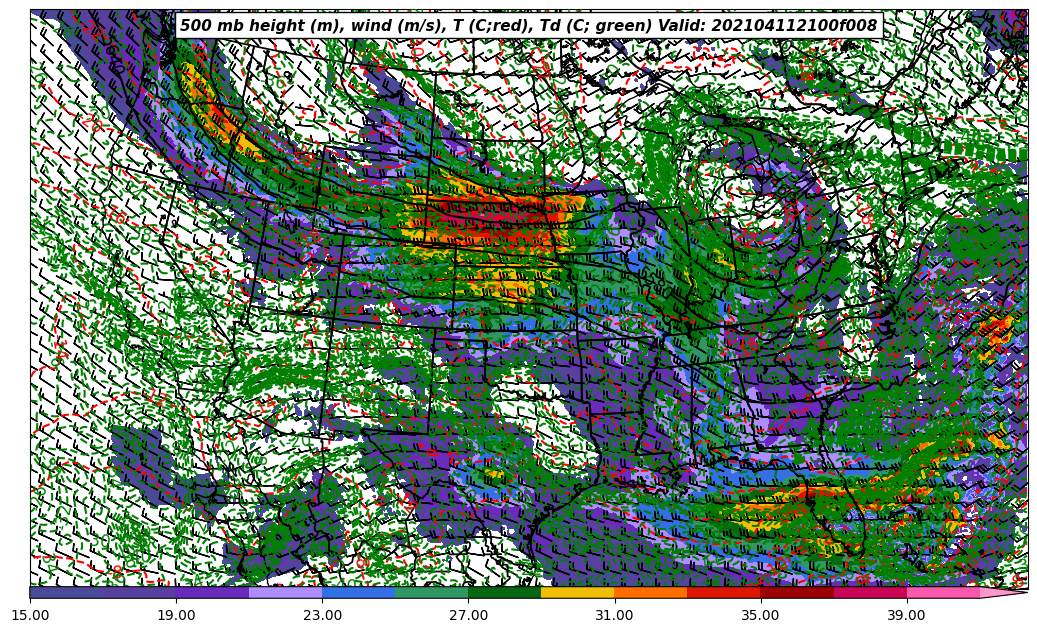Click the 23.00 colorbar tick label

tap(322, 616)
